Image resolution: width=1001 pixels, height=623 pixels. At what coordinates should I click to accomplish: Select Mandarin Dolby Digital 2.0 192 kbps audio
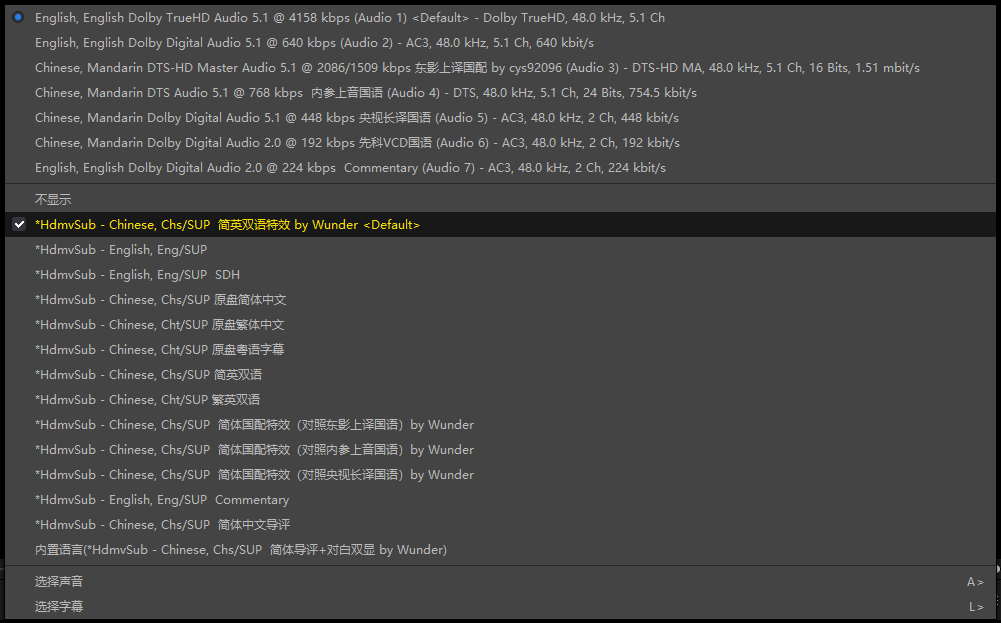357,143
